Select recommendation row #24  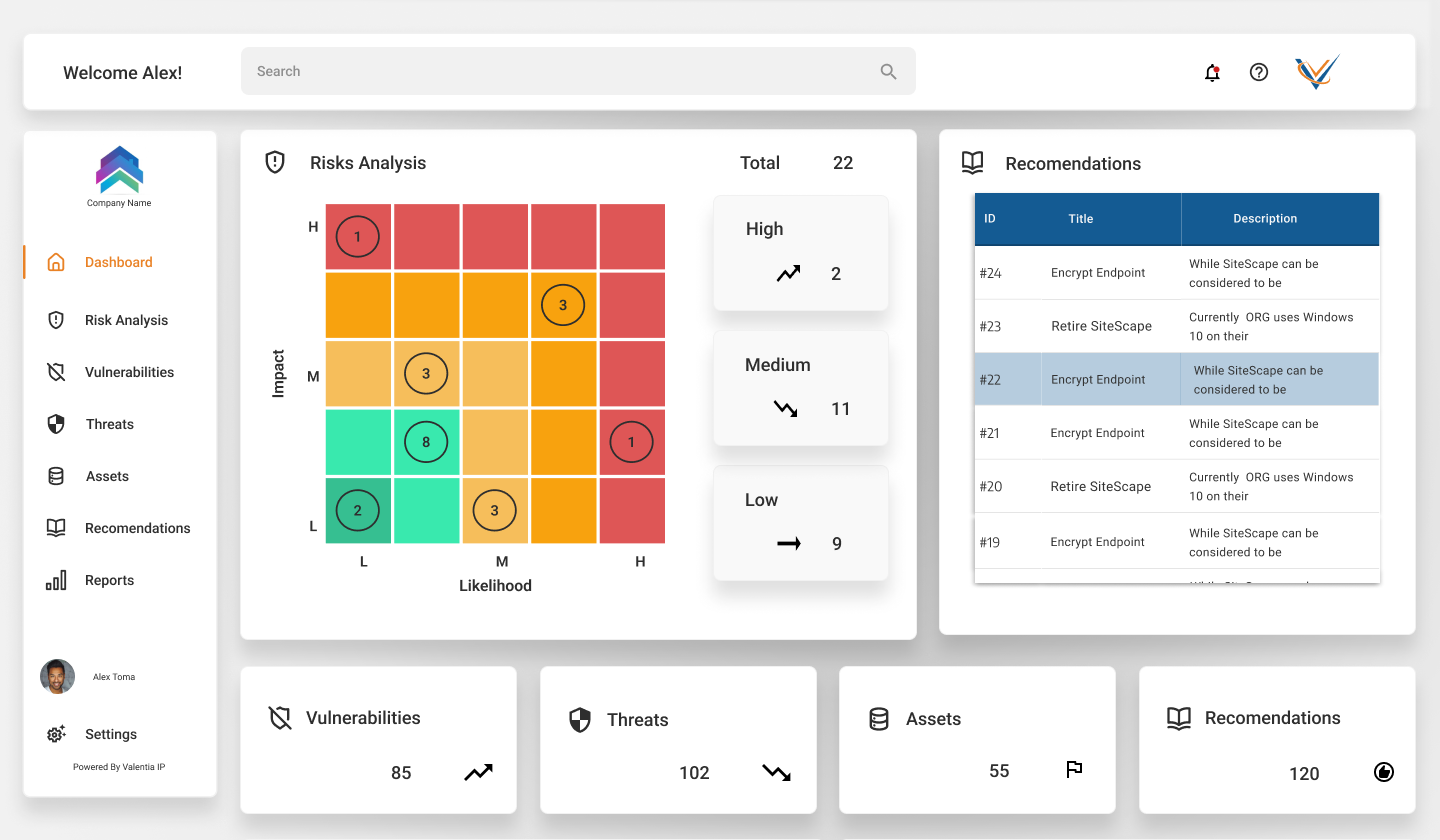[x=1177, y=273]
